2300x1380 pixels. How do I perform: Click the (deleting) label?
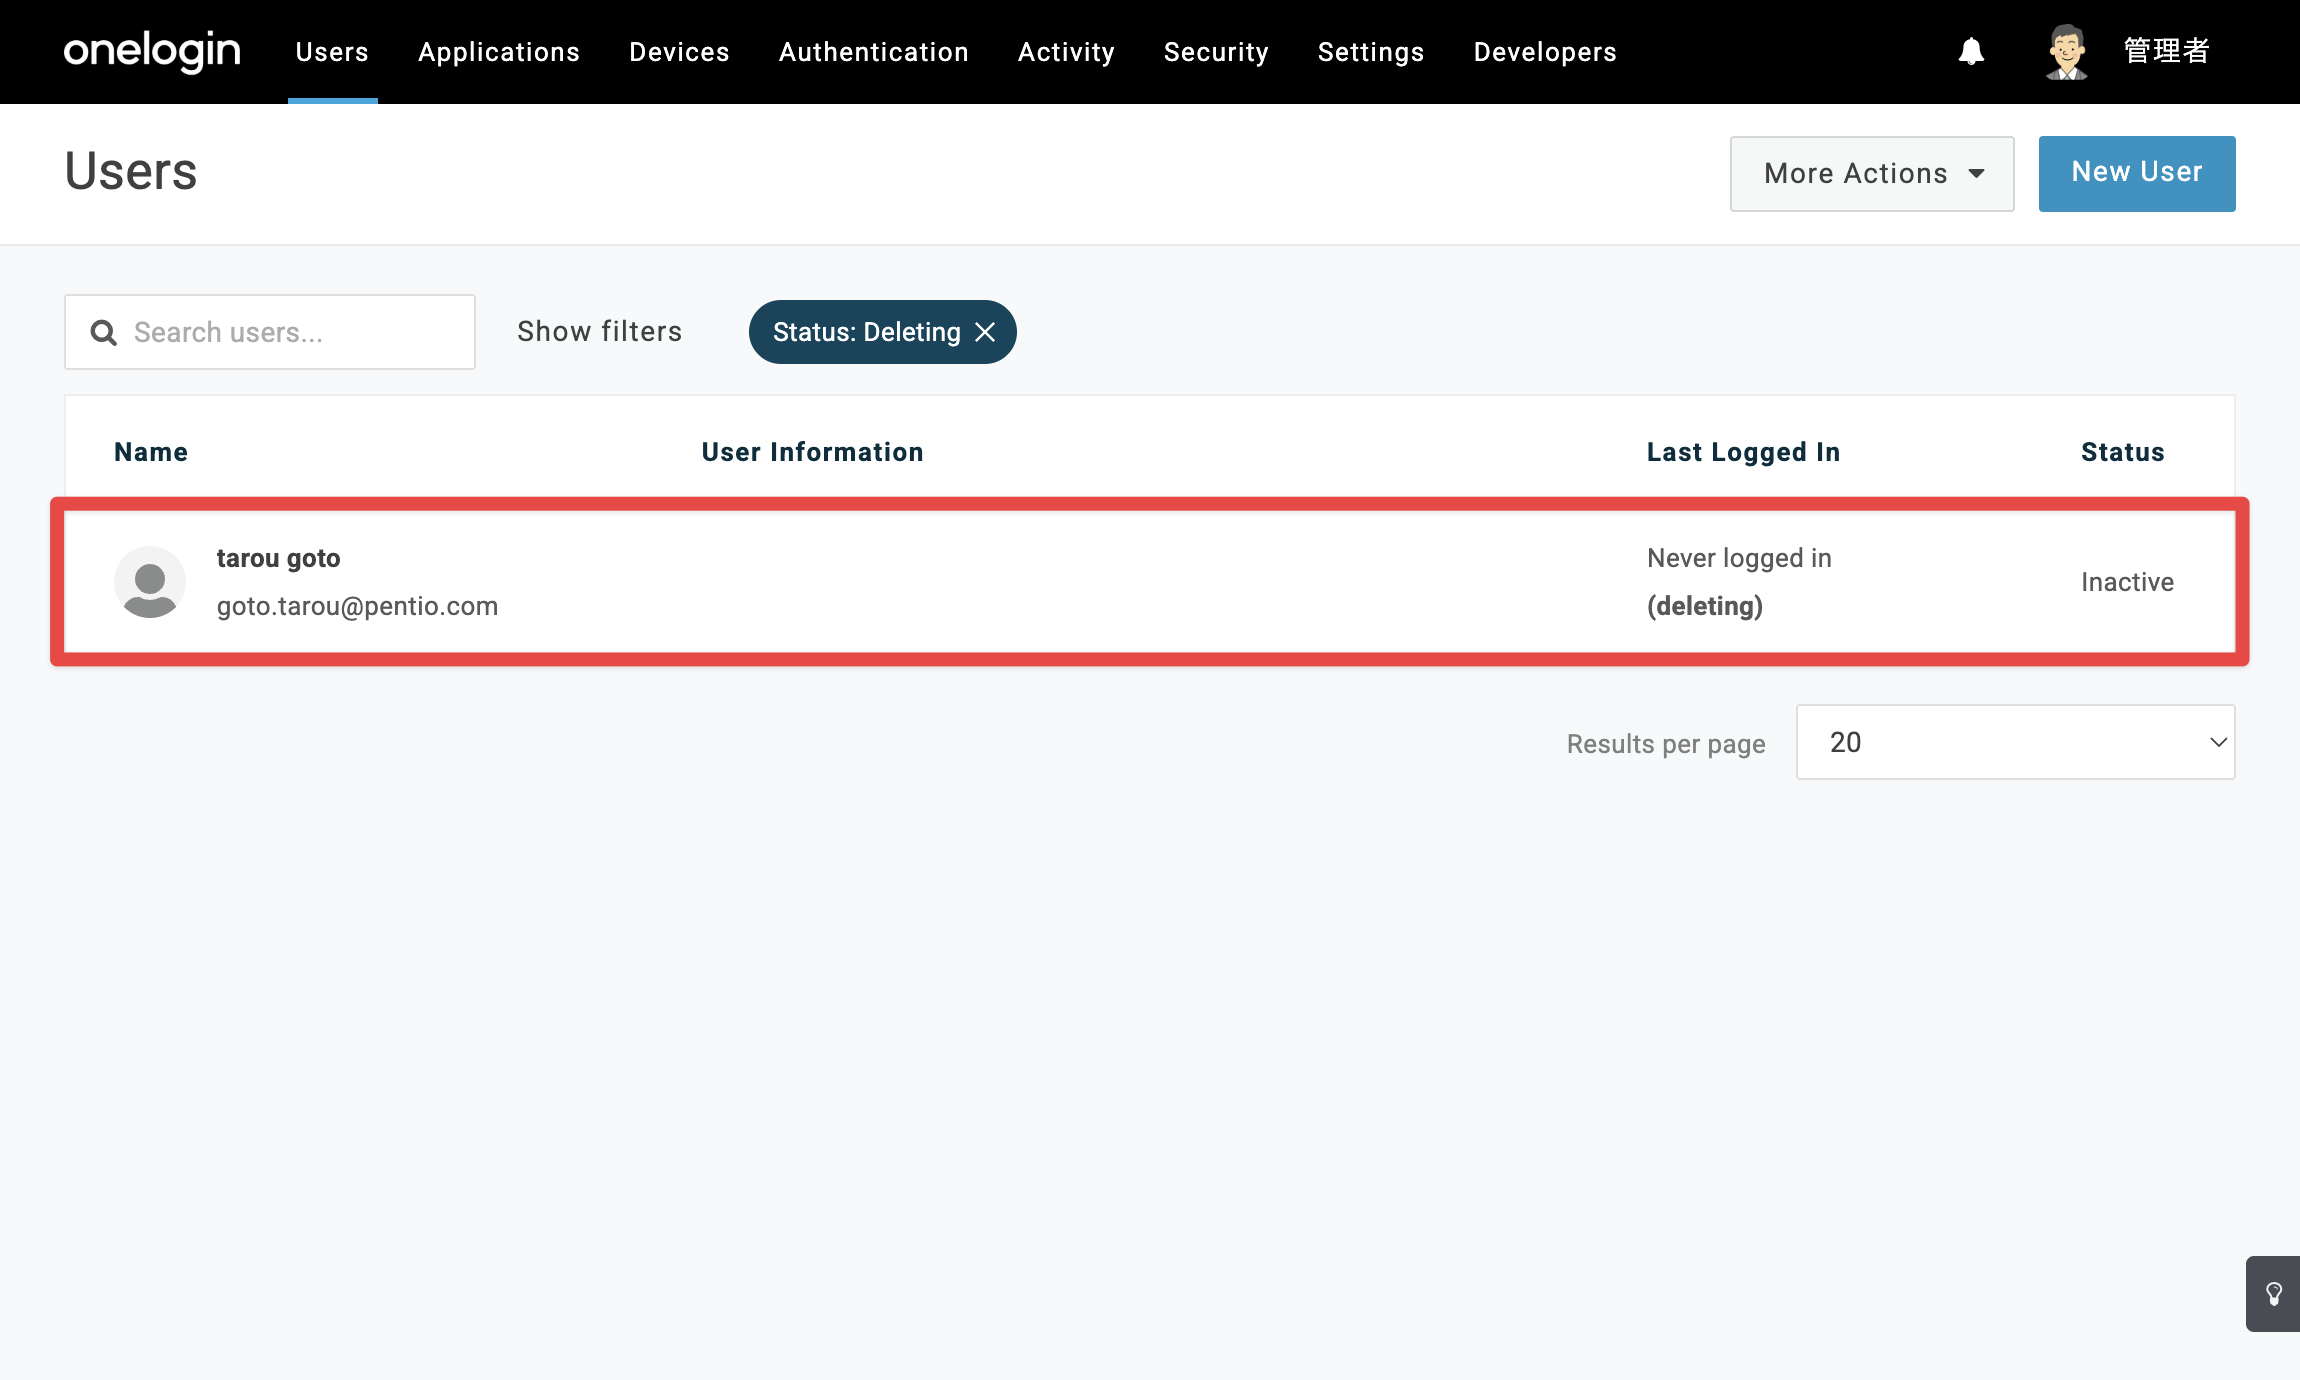1705,606
